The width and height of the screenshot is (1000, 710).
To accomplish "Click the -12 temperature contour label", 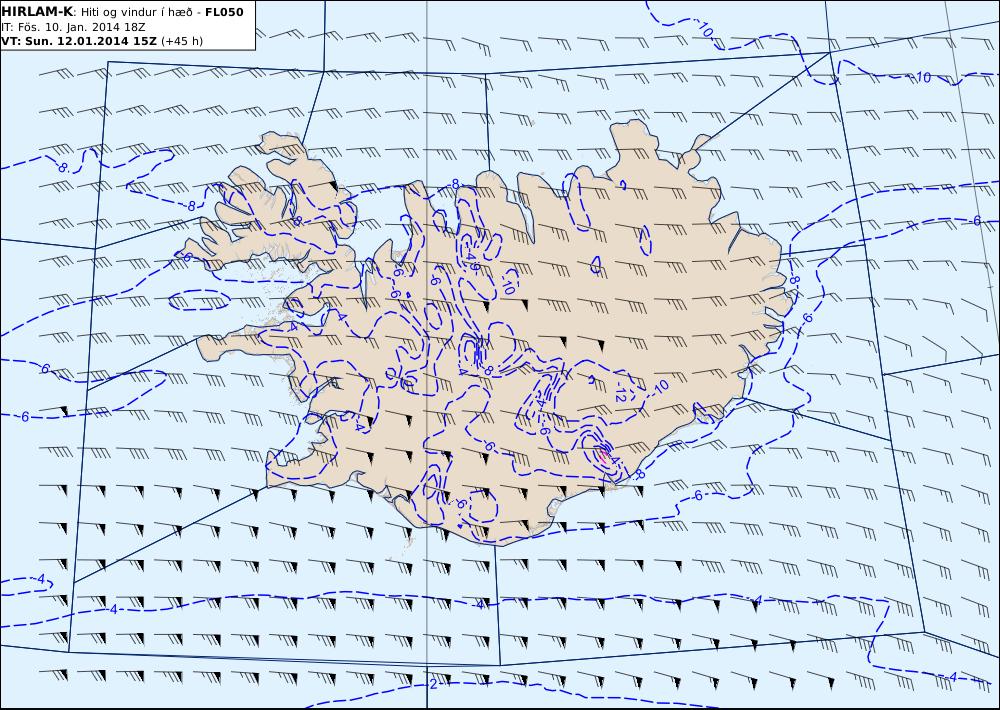I will coord(621,391).
